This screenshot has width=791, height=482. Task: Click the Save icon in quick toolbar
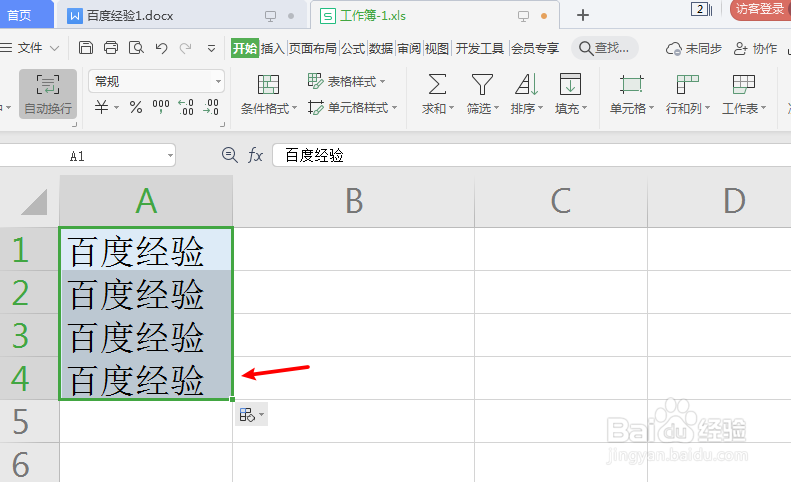86,48
